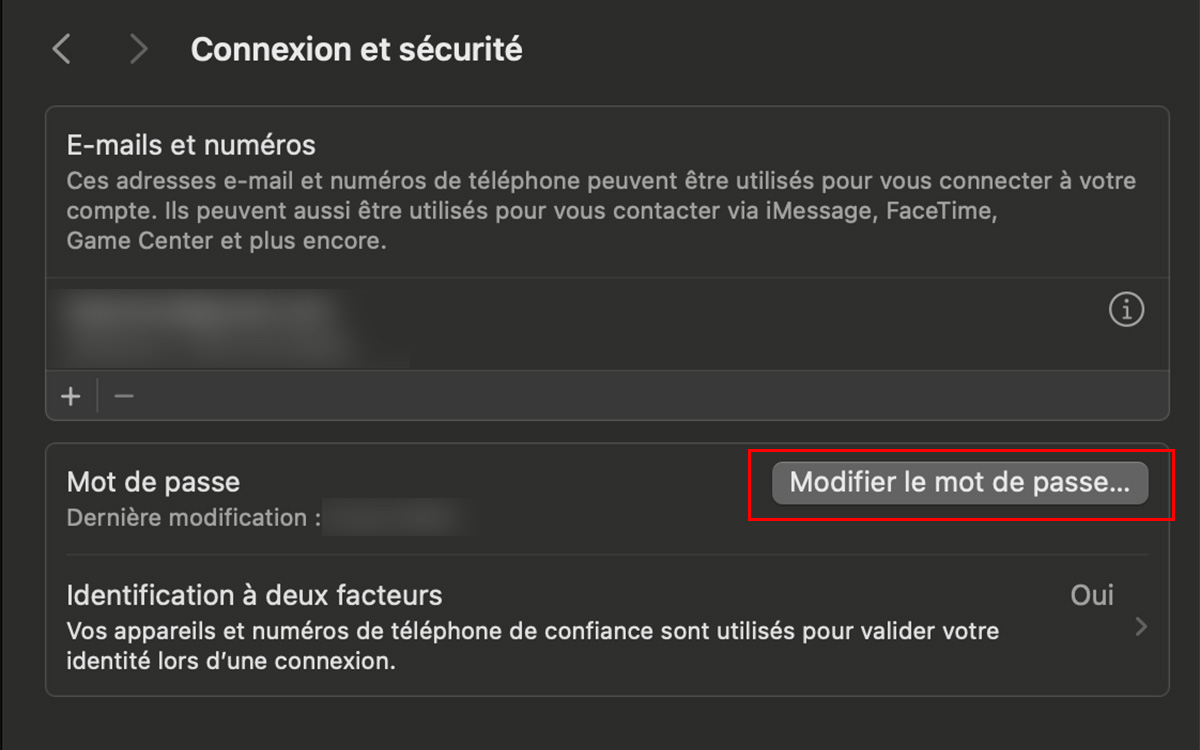This screenshot has height=750, width=1200.
Task: Click the left chevron beside the page title
Action: tap(60, 48)
